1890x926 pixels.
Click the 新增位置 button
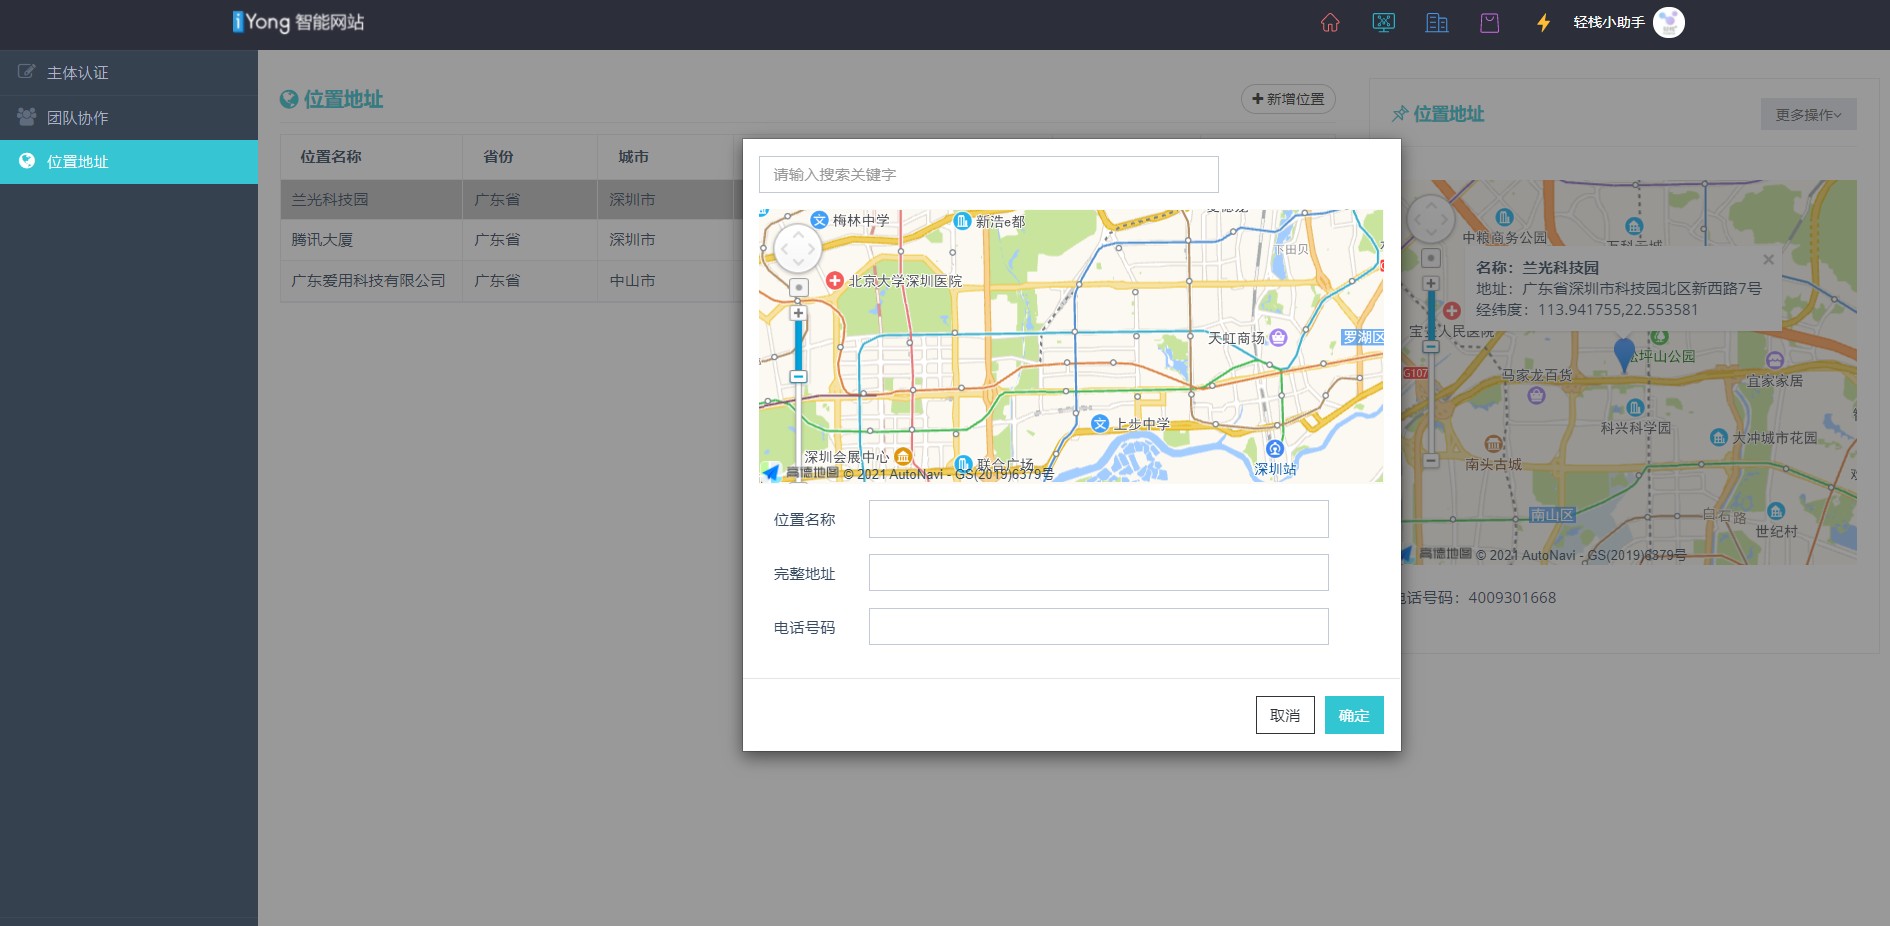[1288, 99]
